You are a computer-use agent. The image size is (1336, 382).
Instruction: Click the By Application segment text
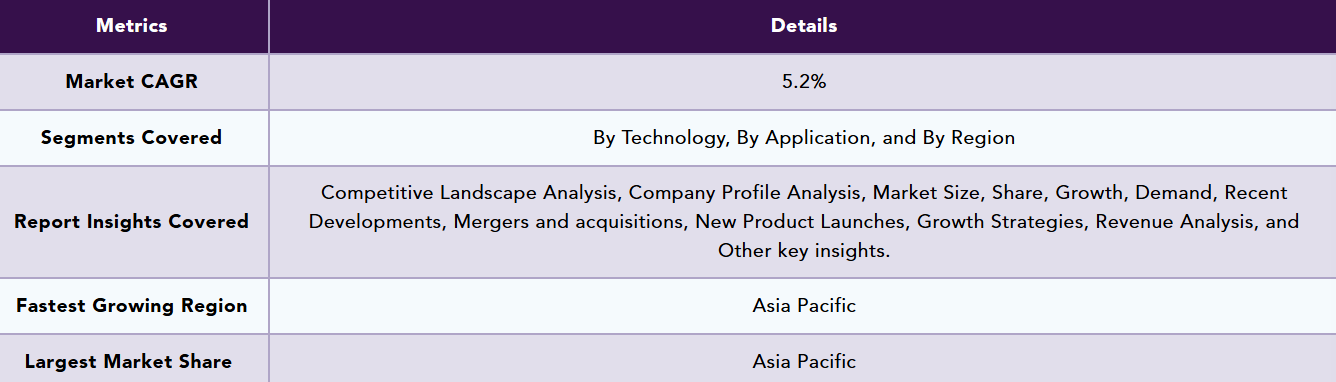click(x=805, y=138)
